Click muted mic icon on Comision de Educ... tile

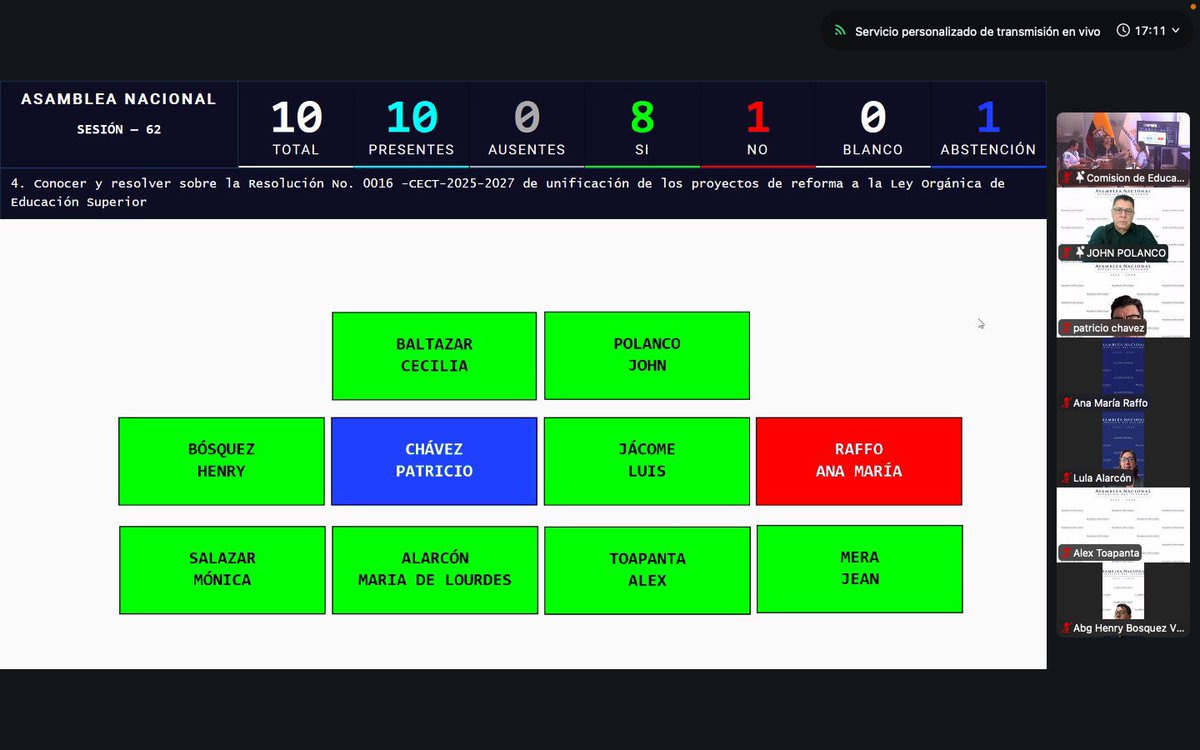tap(1067, 178)
